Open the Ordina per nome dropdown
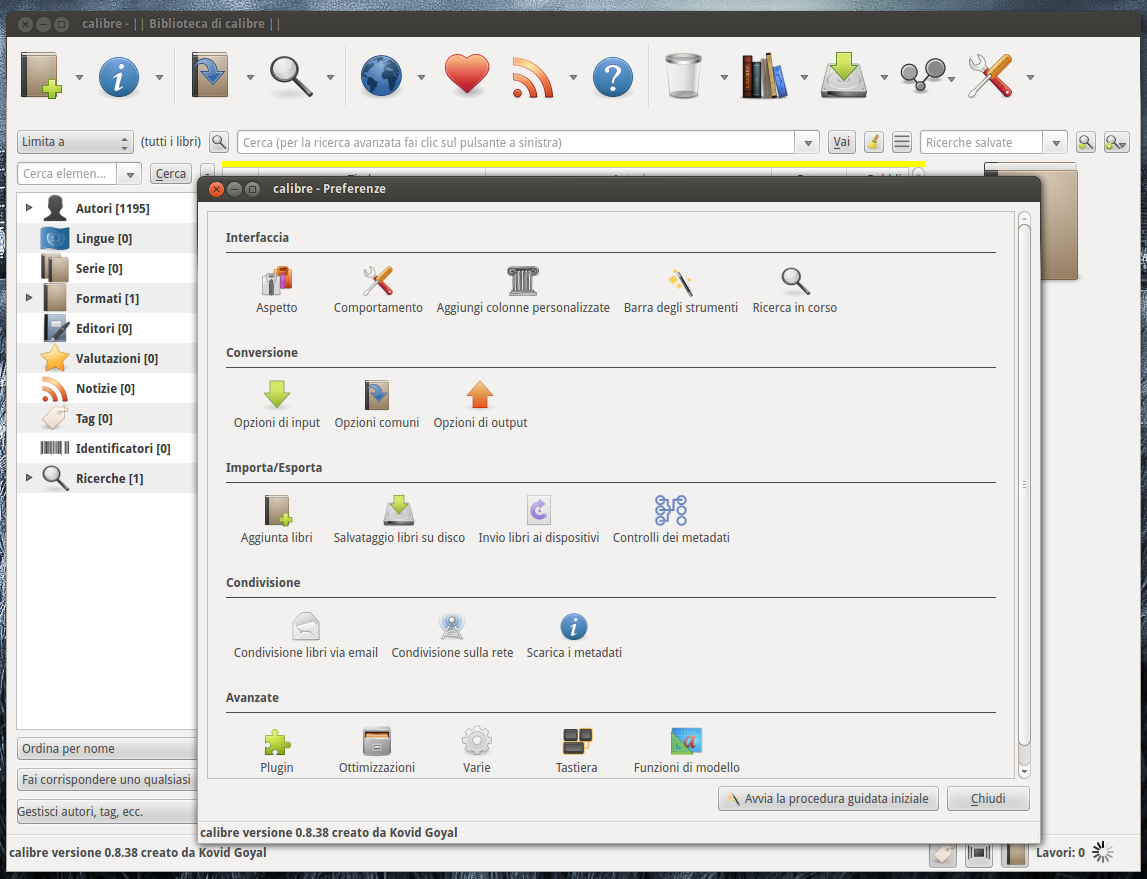This screenshot has width=1147, height=879. point(108,749)
